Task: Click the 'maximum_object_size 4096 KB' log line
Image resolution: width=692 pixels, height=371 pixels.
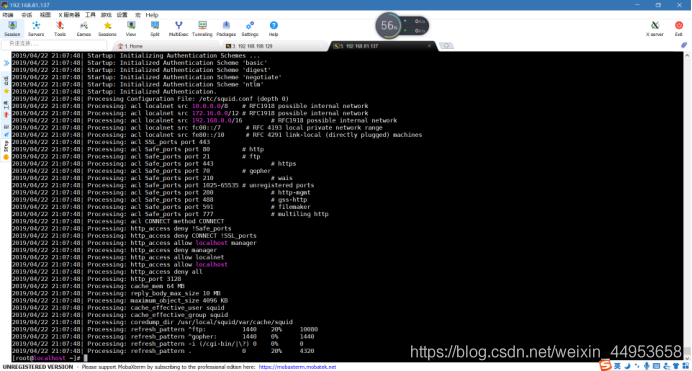Action: coord(120,300)
